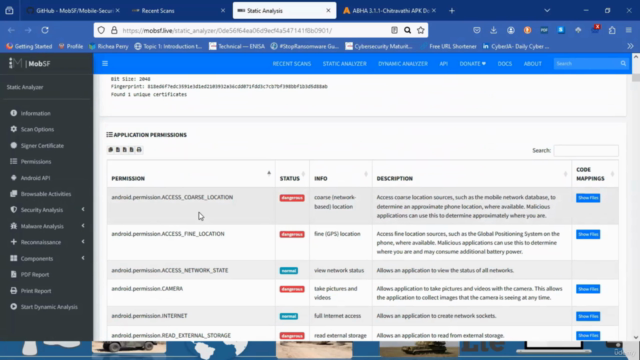Expand the Security Analysis menu

point(47,210)
